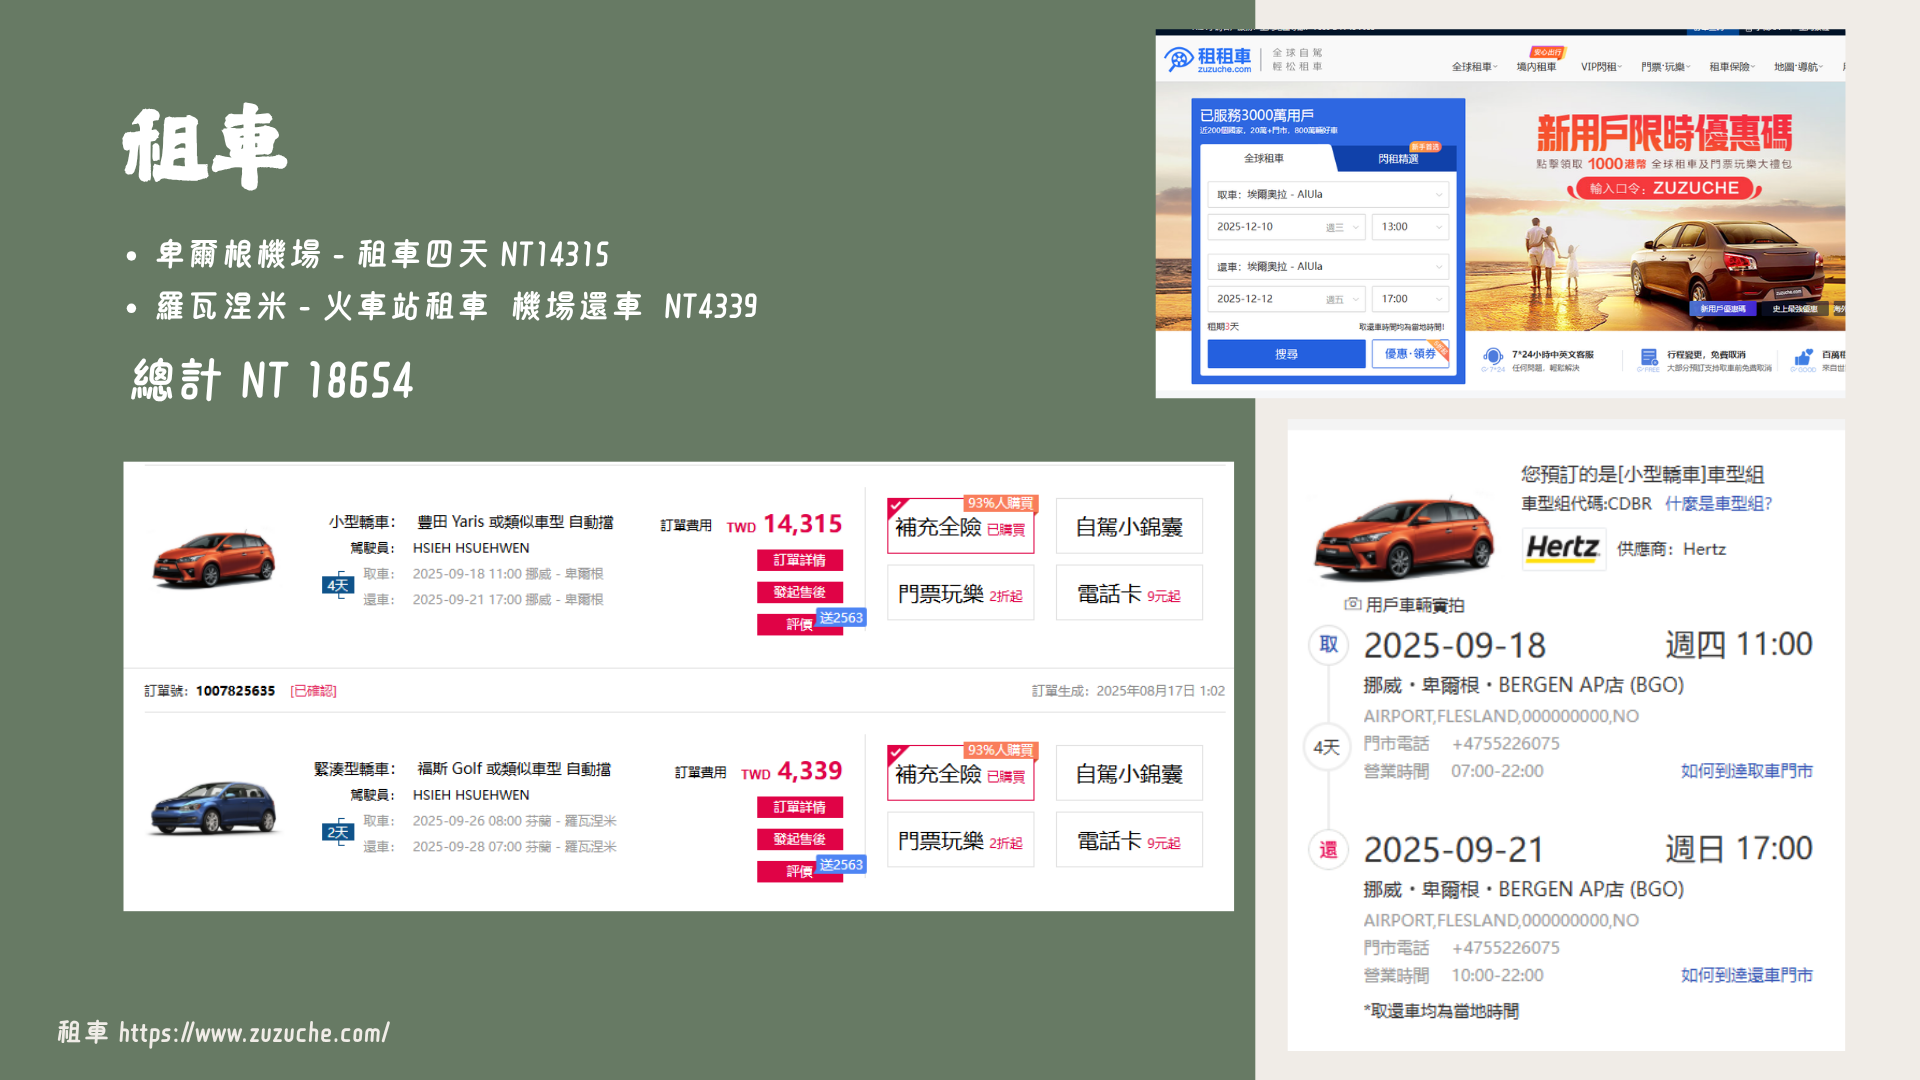The image size is (1920, 1080).
Task: Click 訂單詳情 button for the Yaris order
Action: click(799, 560)
